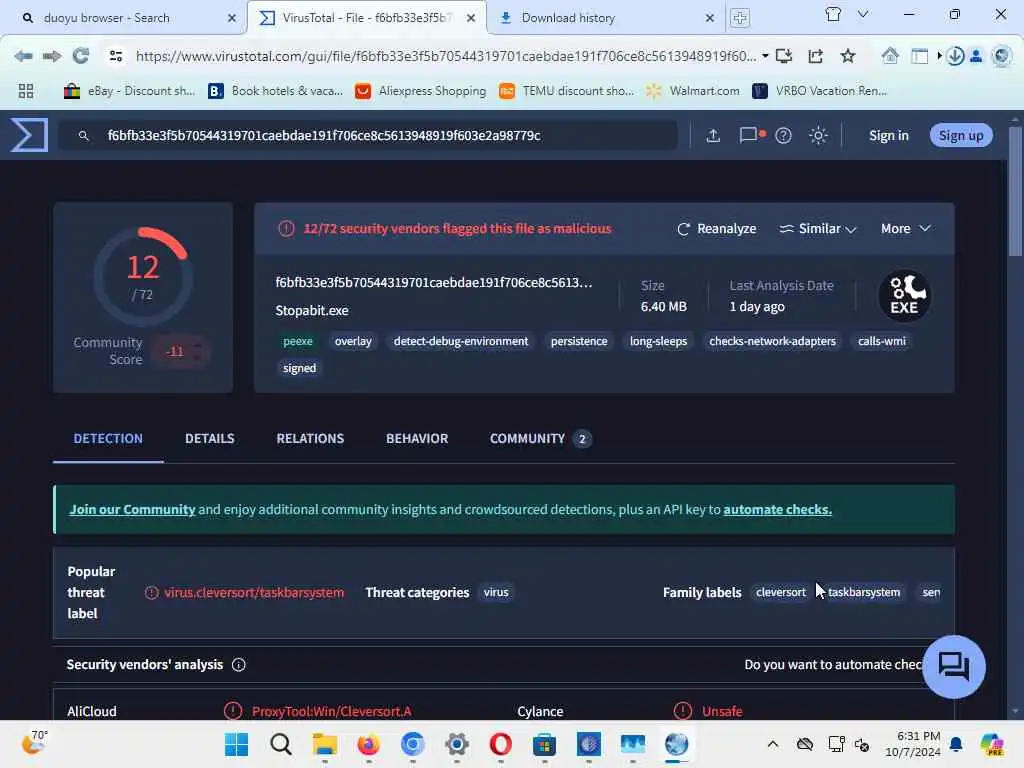Switch to the RELATIONS tab
The width and height of the screenshot is (1024, 768).
310,439
